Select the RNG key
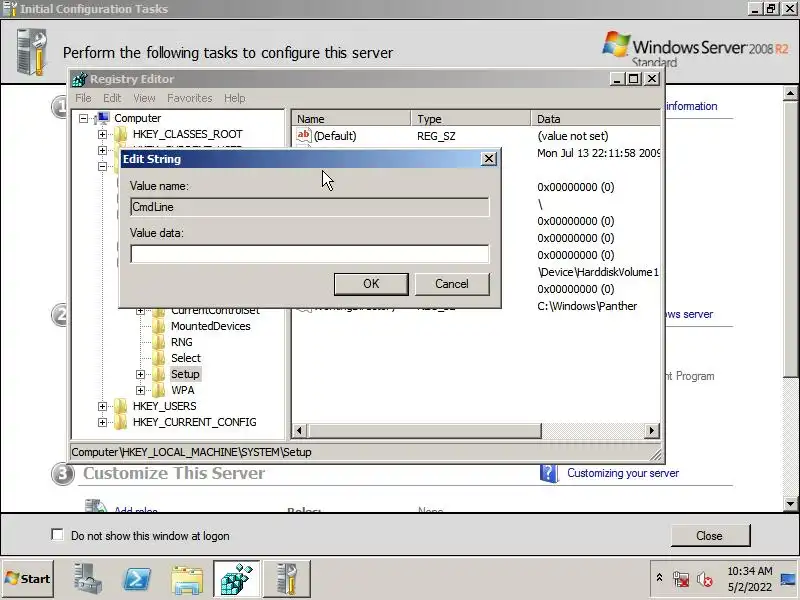 pyautogui.click(x=182, y=342)
